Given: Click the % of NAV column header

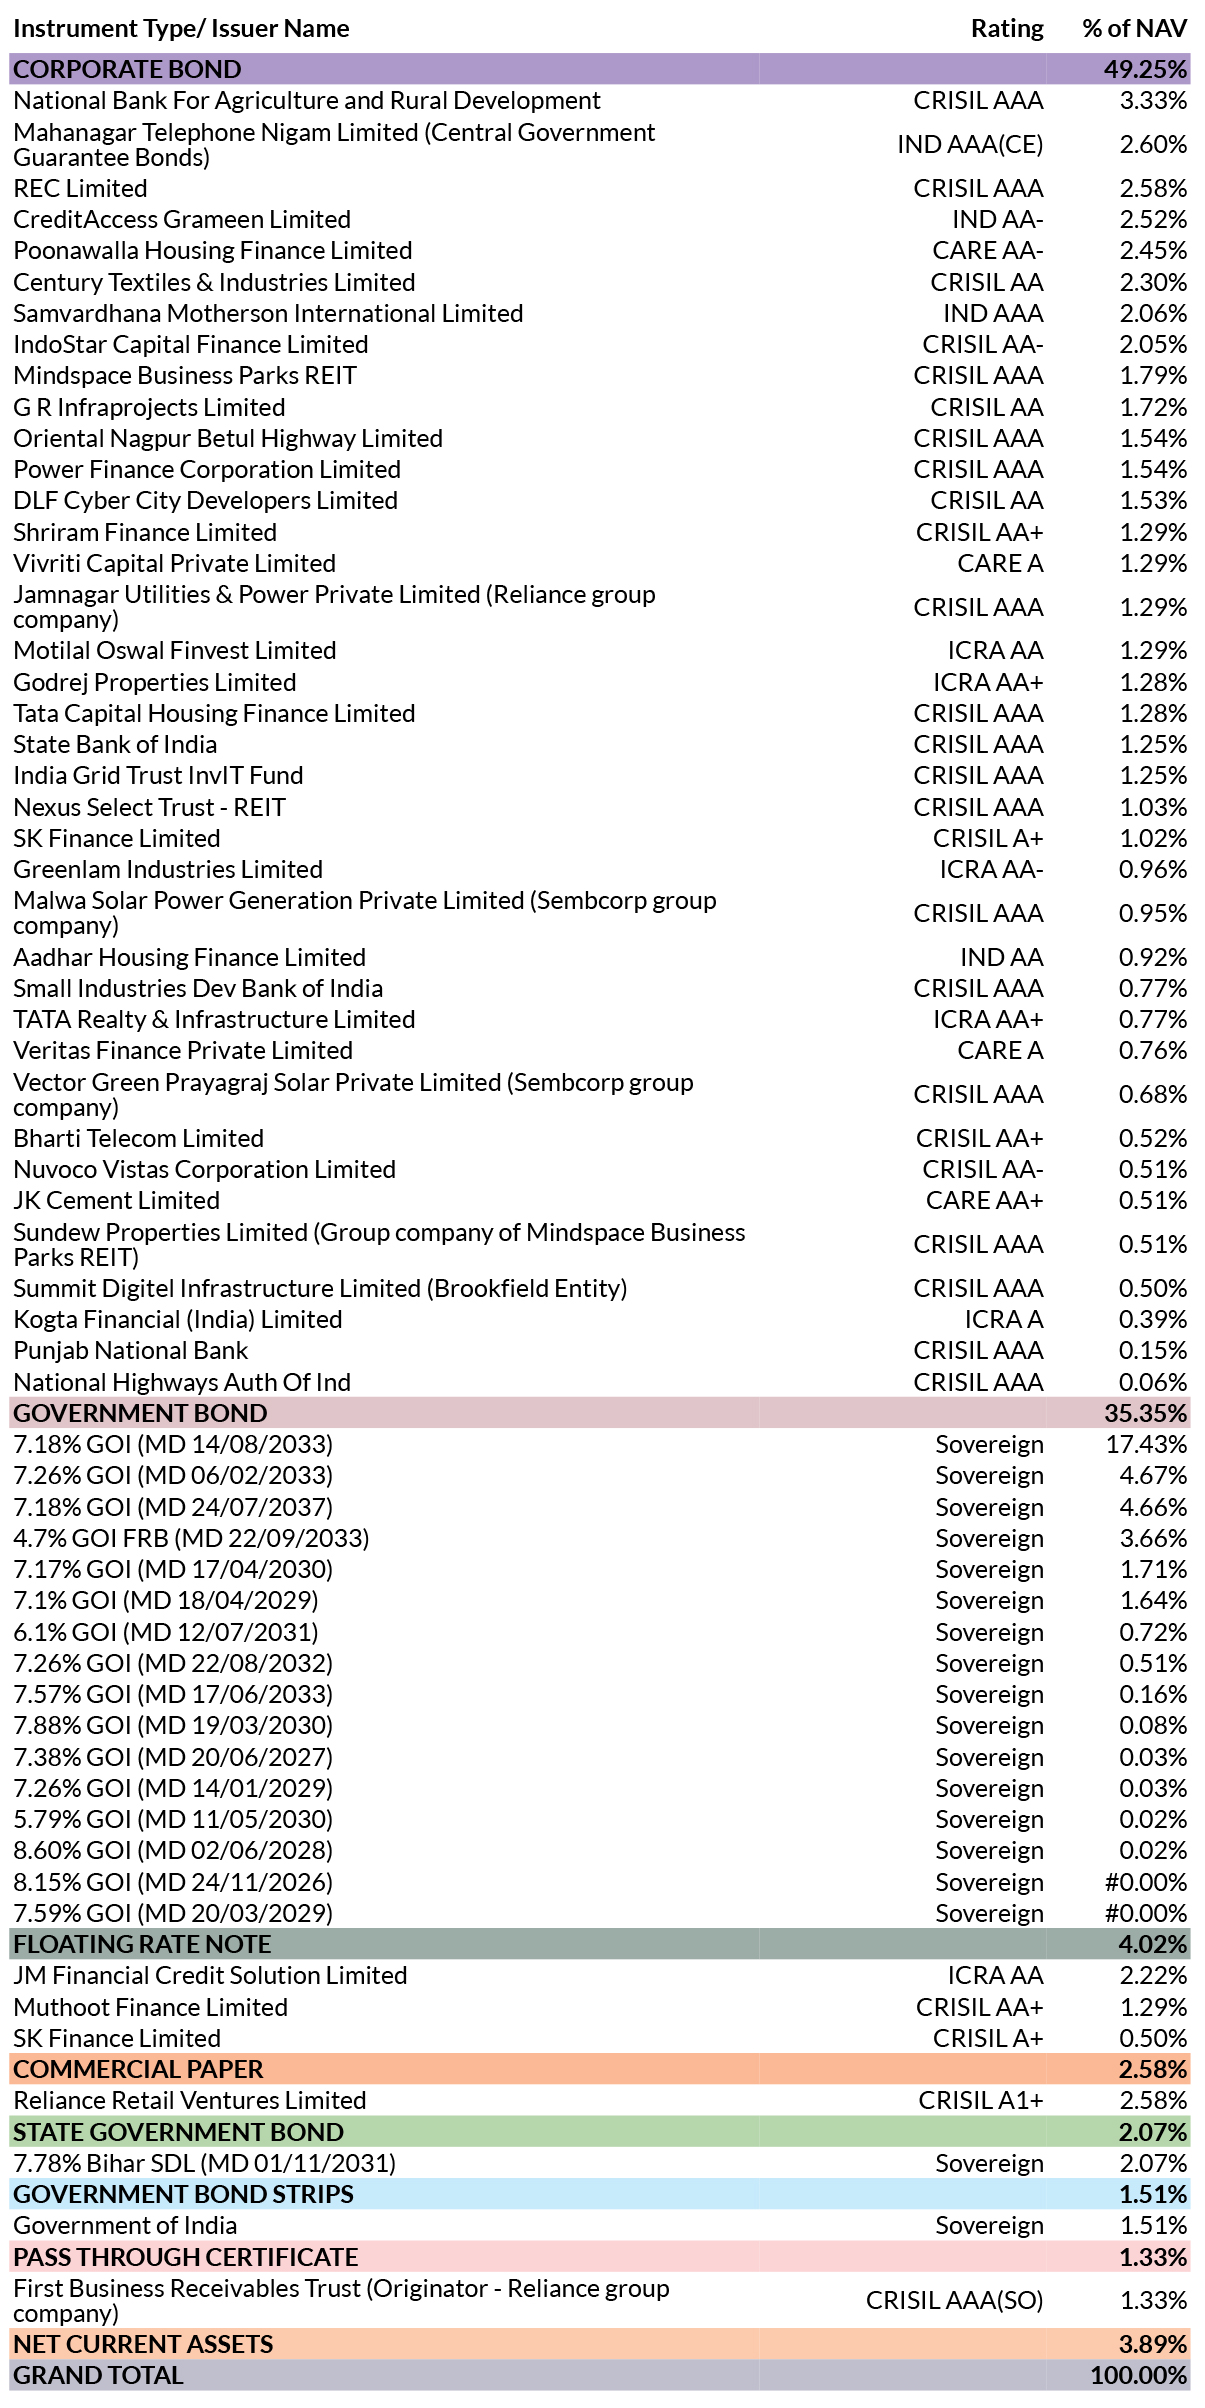Looking at the screenshot, I should point(1134,29).
